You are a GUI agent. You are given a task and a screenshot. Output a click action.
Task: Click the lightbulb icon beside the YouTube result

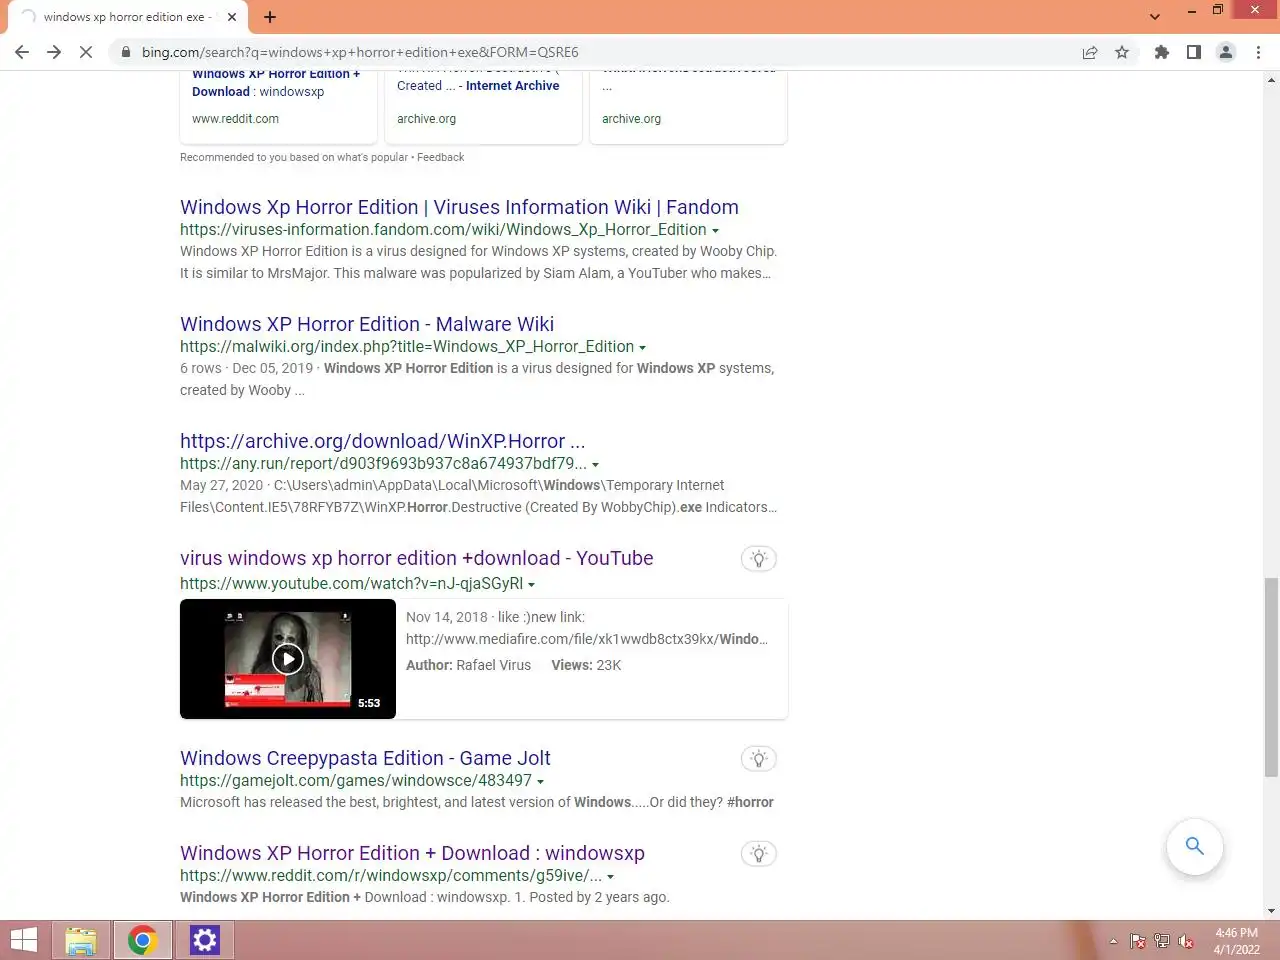[x=759, y=559]
